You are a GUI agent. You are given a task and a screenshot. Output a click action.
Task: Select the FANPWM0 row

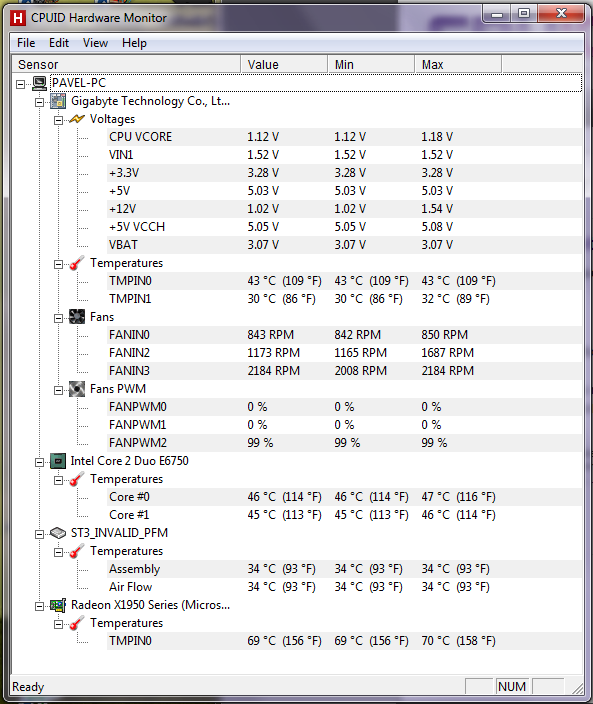(x=344, y=407)
